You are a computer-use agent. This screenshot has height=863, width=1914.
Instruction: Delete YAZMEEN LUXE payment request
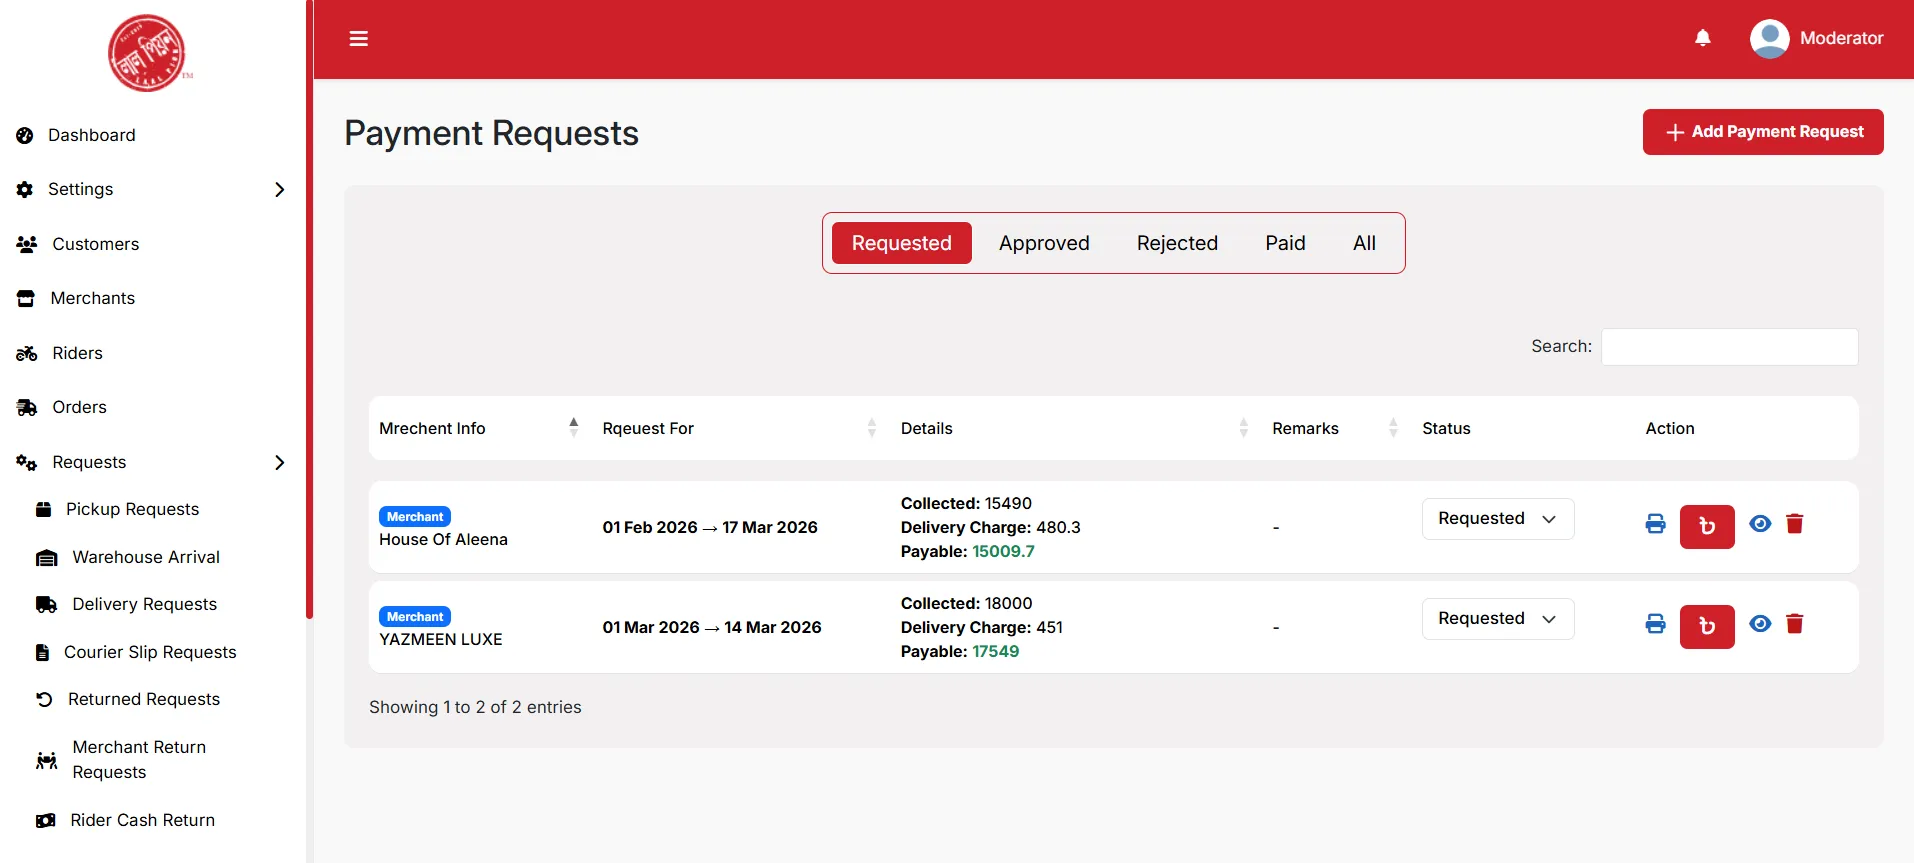point(1795,624)
